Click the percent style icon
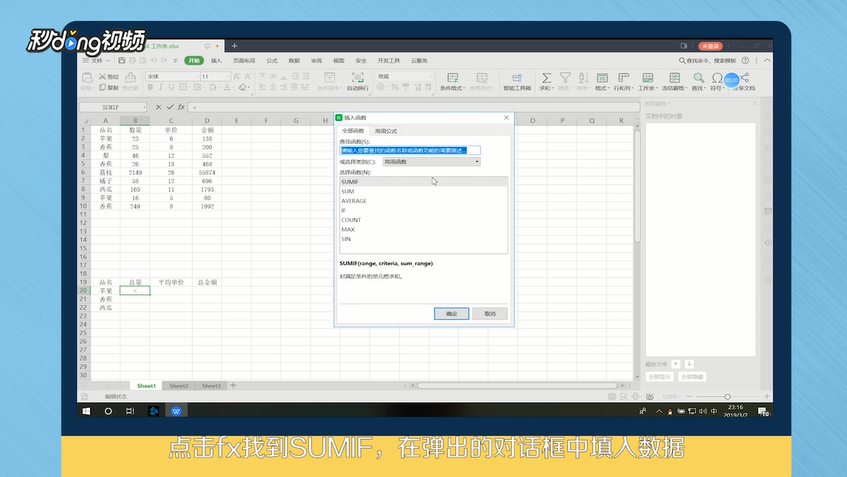The image size is (847, 477). coord(395,87)
